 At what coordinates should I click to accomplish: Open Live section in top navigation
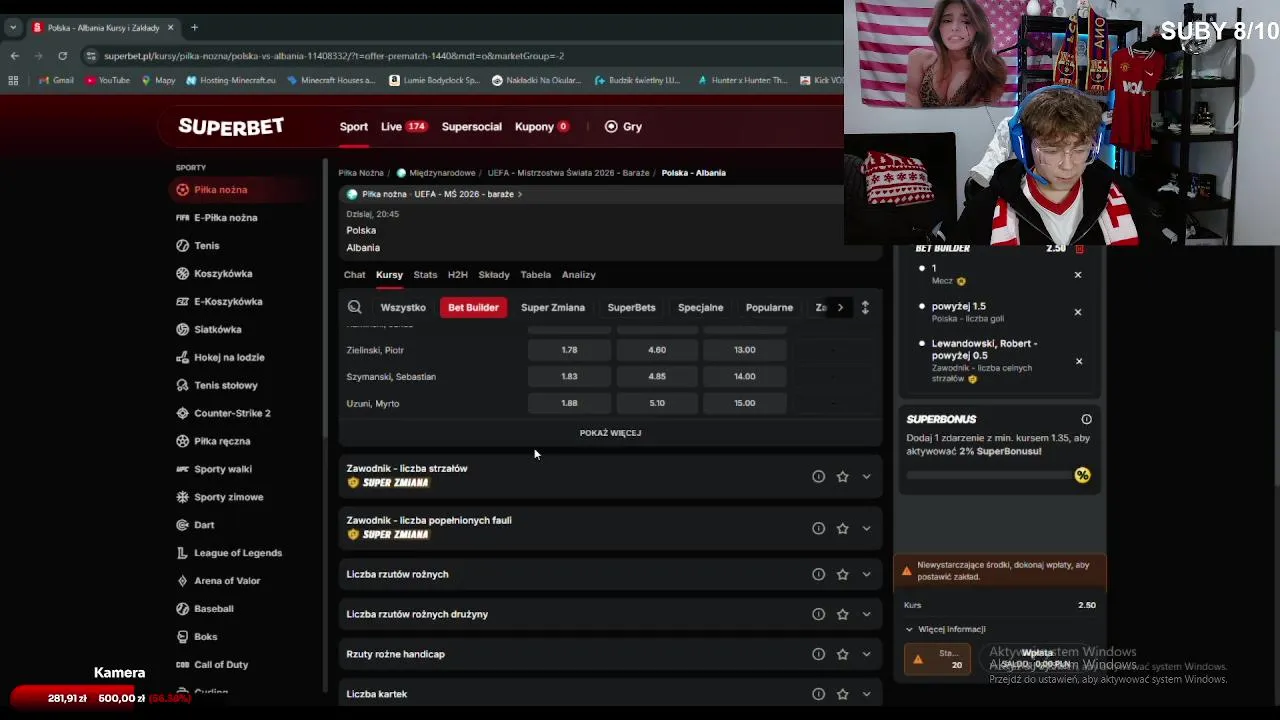tap(403, 127)
